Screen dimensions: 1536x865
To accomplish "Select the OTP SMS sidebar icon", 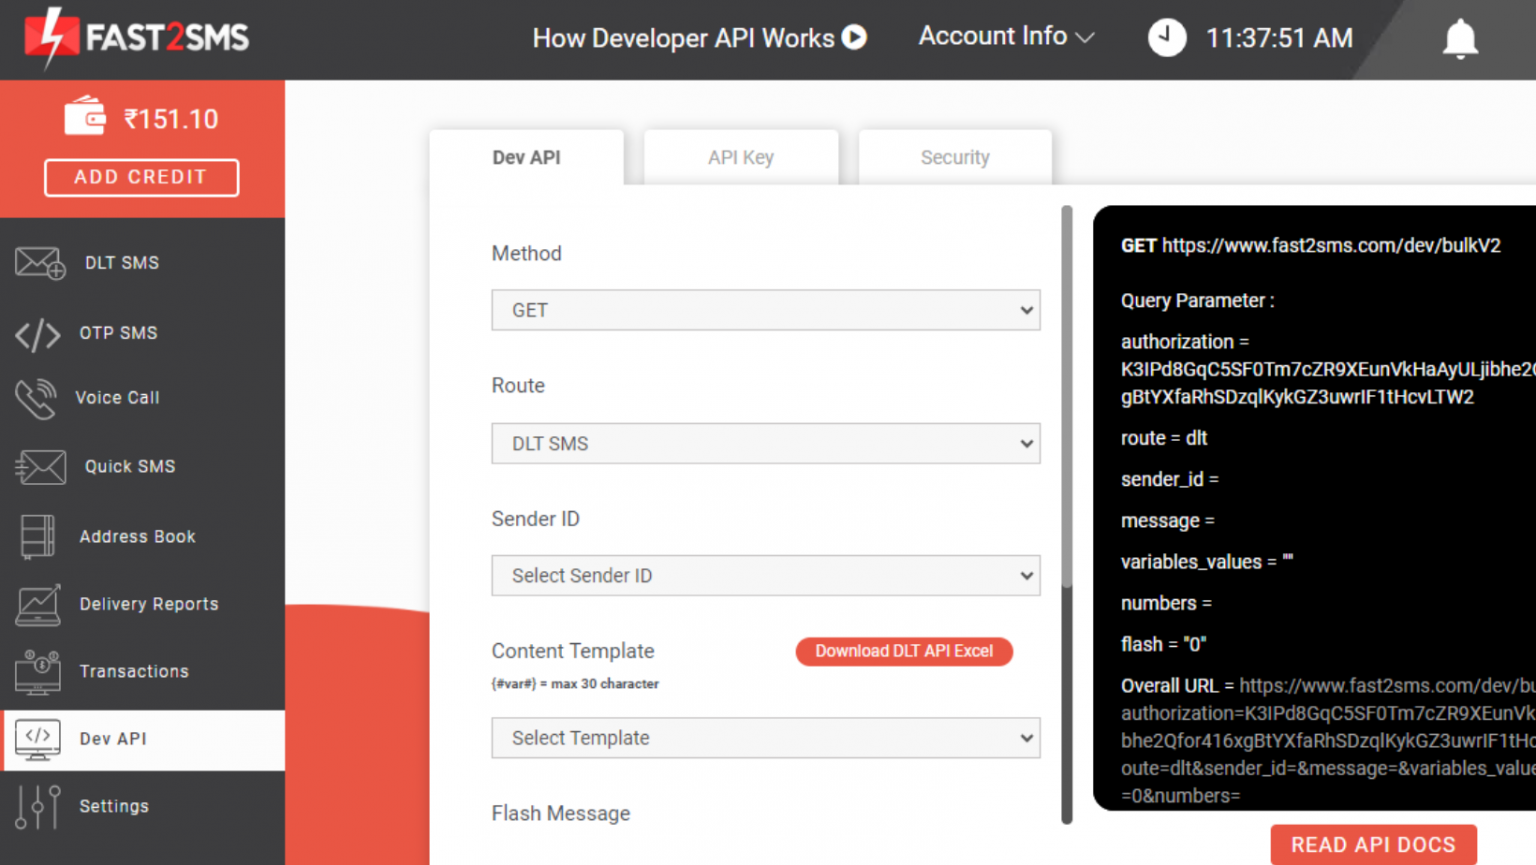I will coord(38,334).
